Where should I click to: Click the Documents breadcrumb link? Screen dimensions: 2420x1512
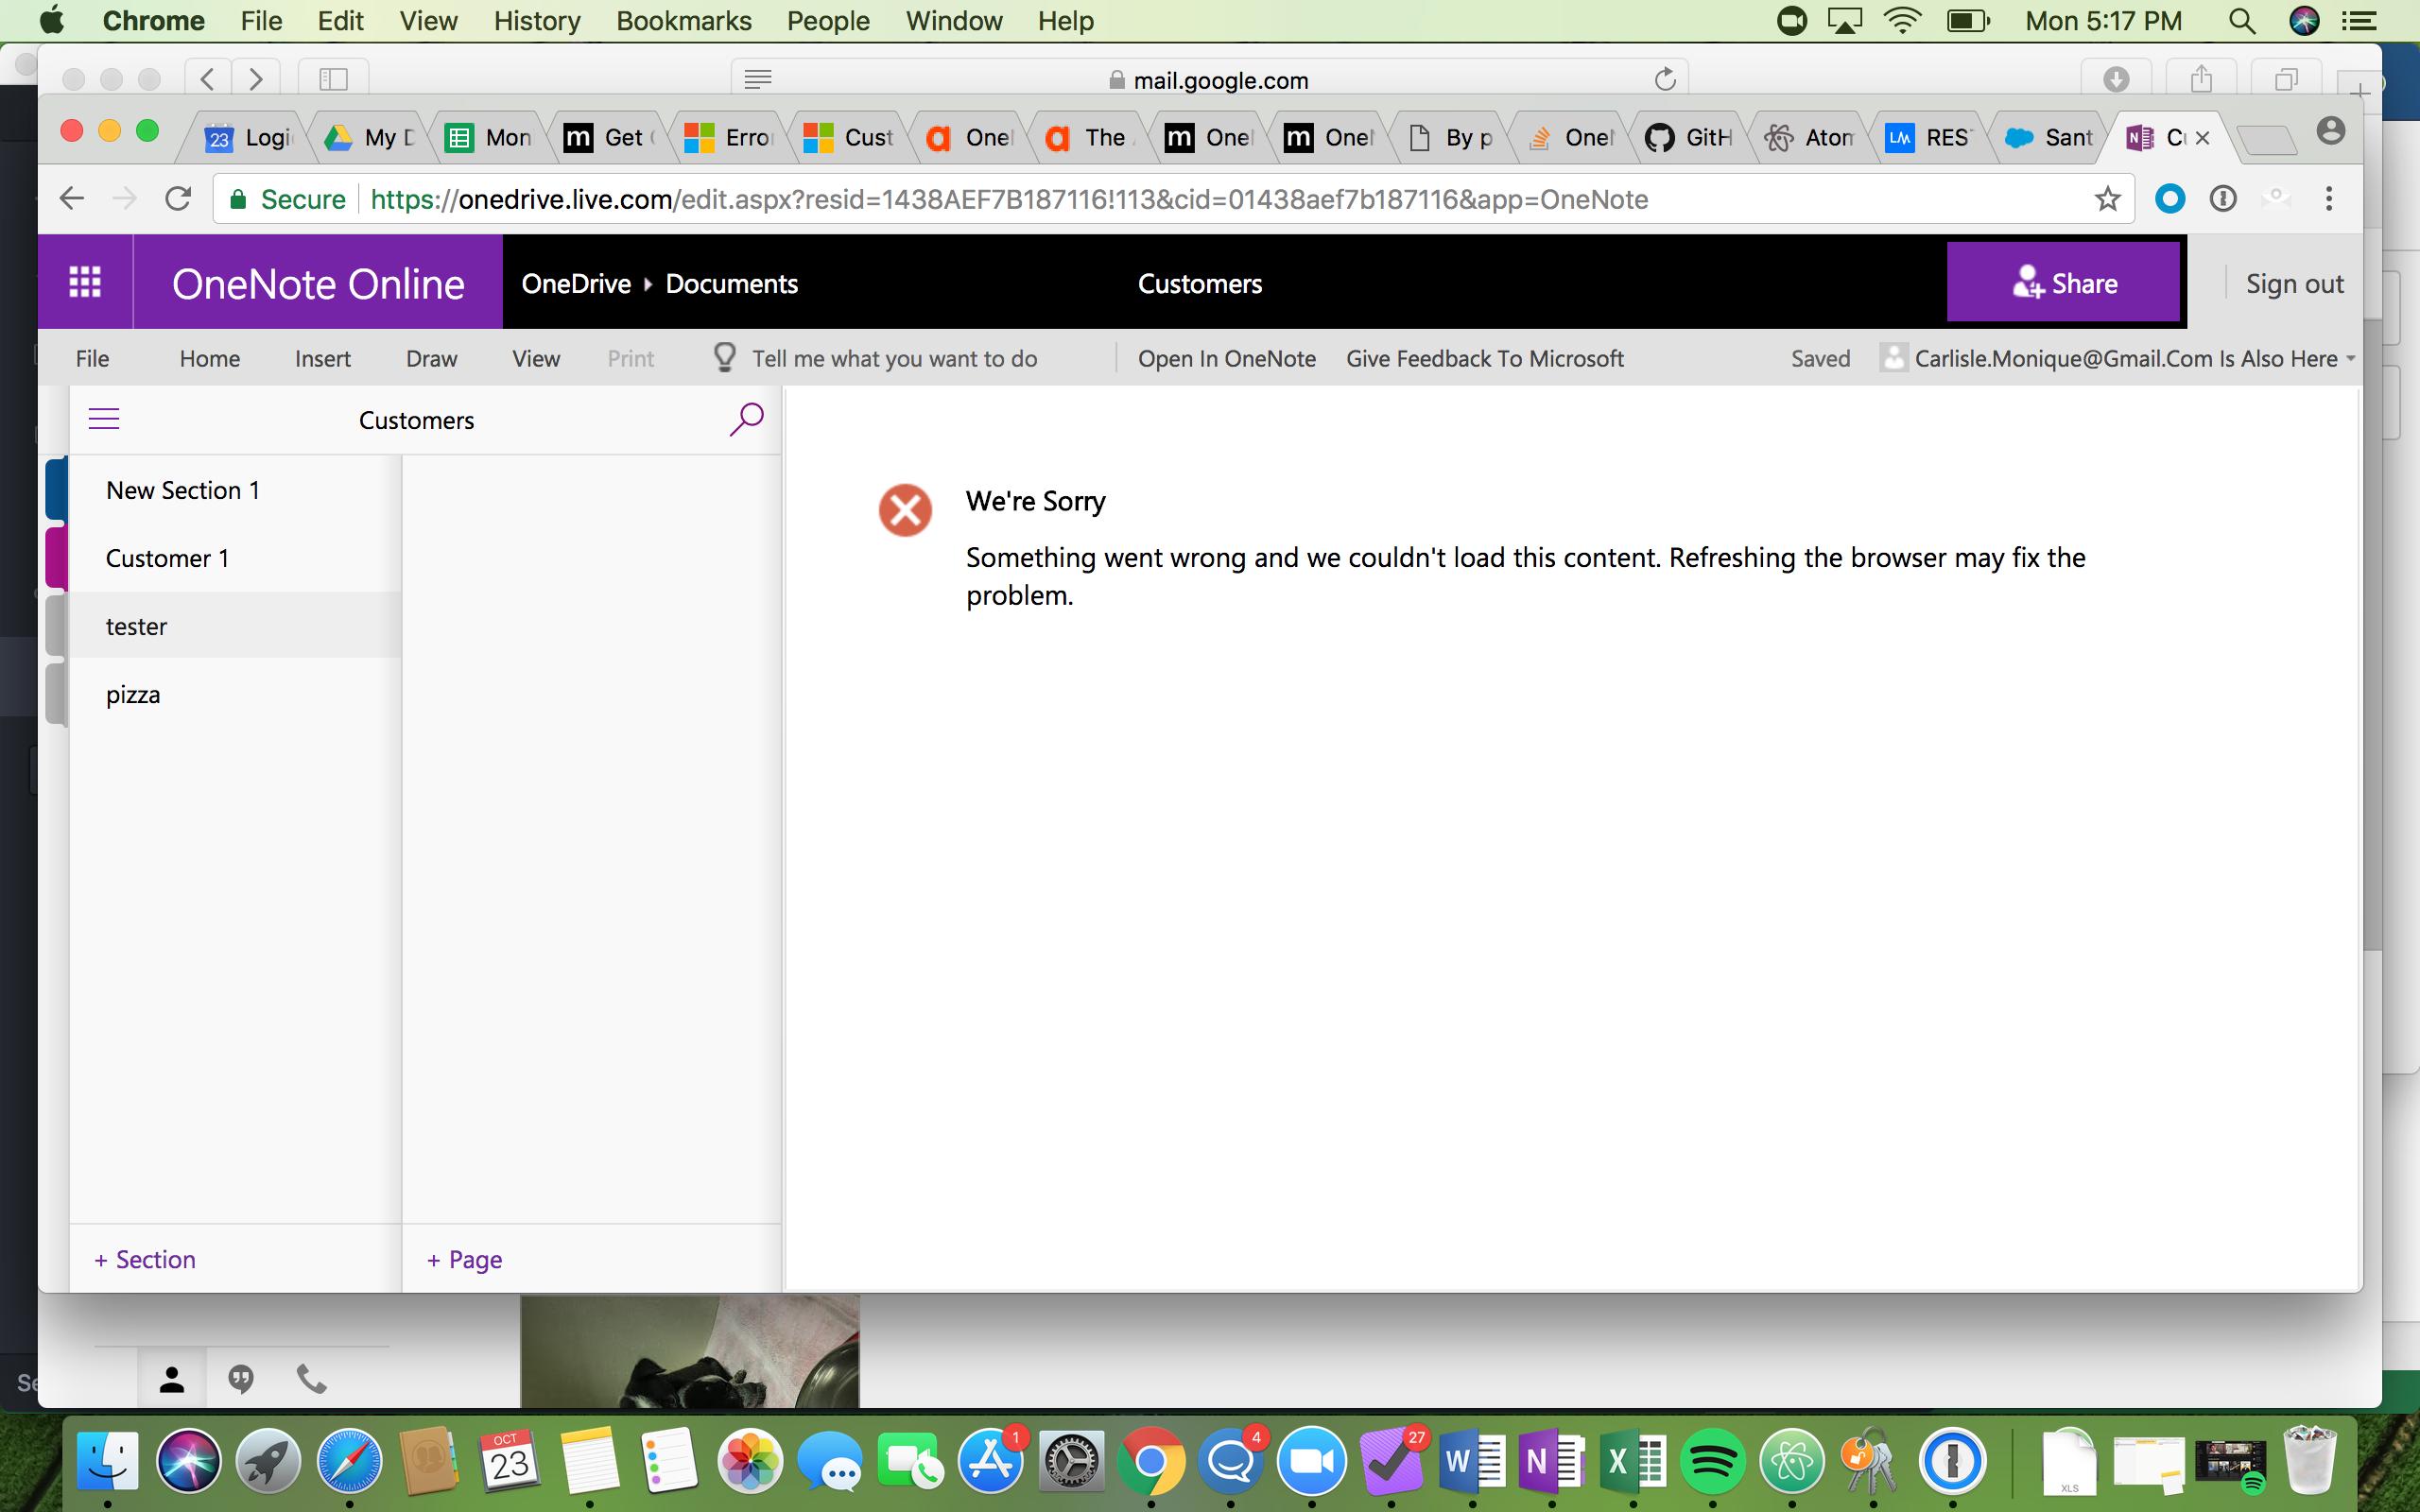(x=731, y=283)
